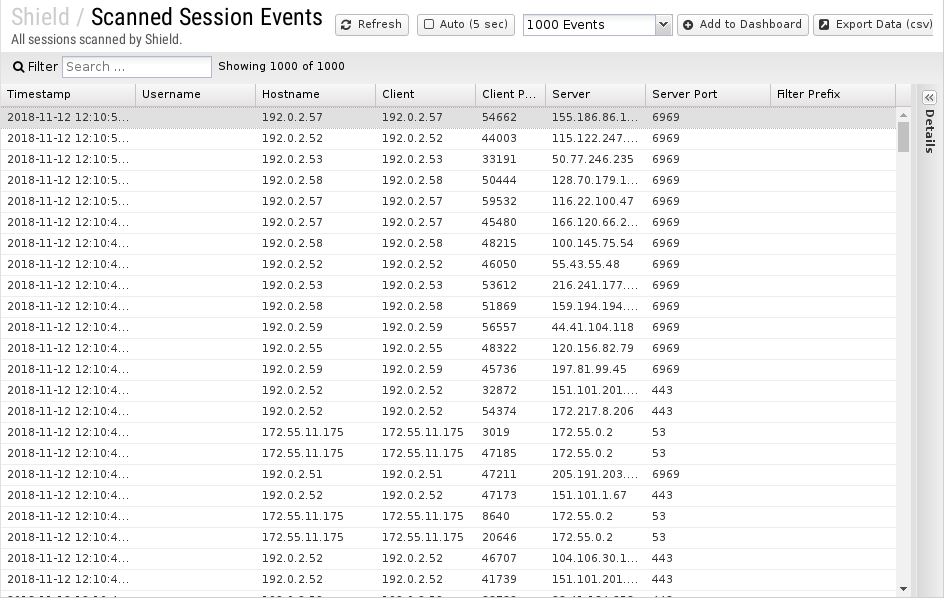944x598 pixels.
Task: Select the row with server 172.217.8.206
Action: (x=448, y=411)
